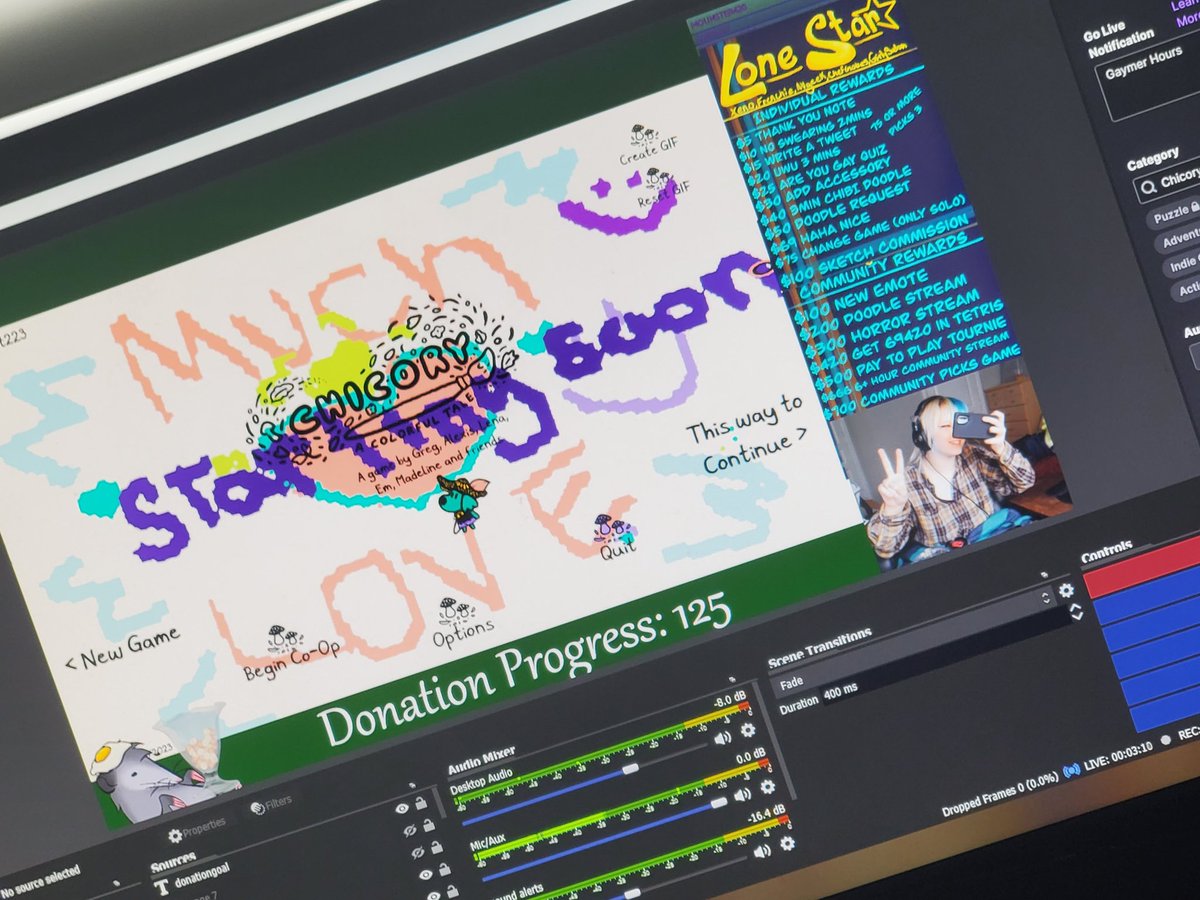Click the Dropped Frames 0 (0.0%) status

[1001, 795]
